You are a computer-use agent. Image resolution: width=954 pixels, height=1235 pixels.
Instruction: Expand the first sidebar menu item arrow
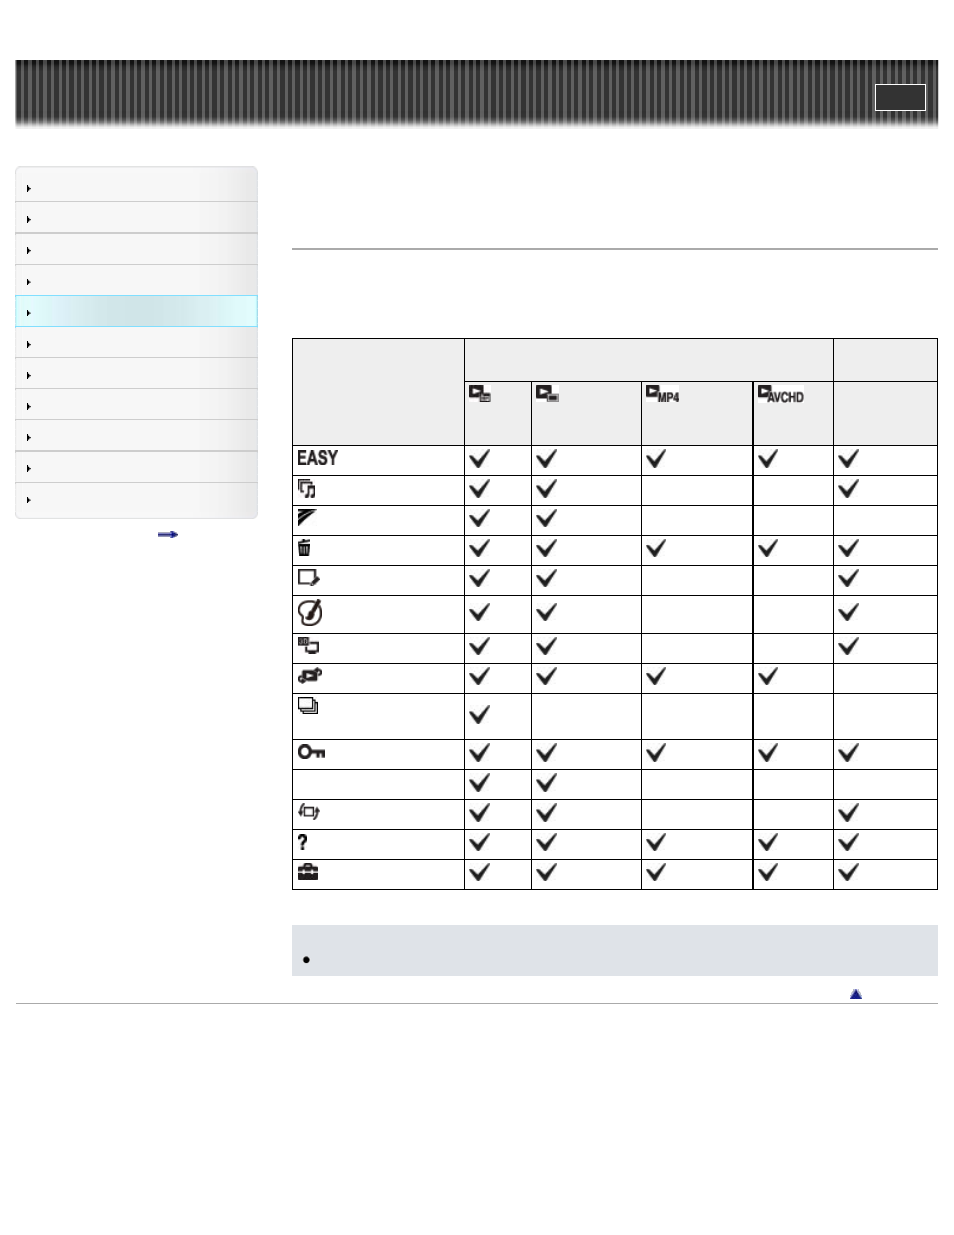(29, 188)
